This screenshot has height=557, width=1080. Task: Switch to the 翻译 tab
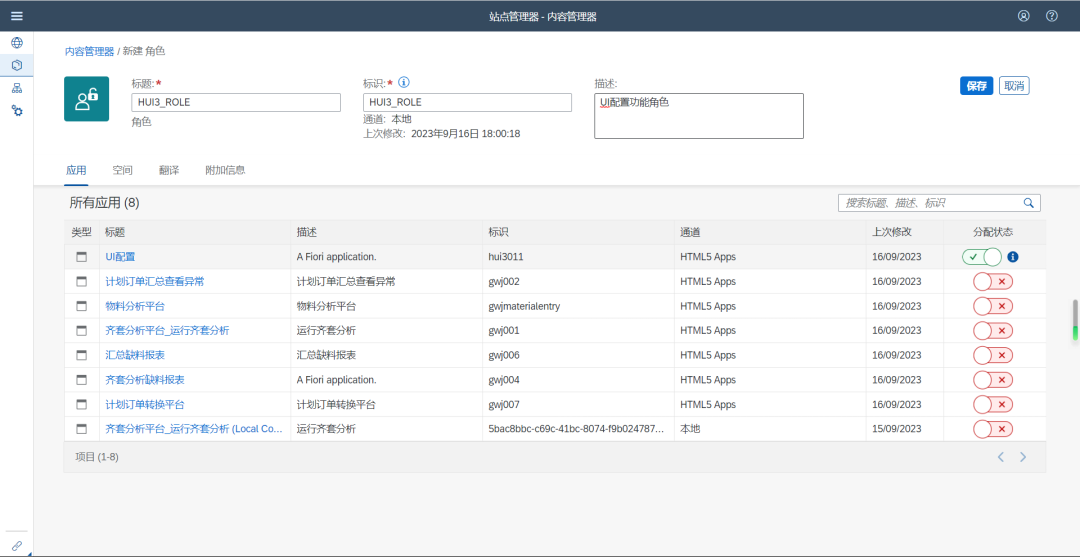[x=169, y=170]
